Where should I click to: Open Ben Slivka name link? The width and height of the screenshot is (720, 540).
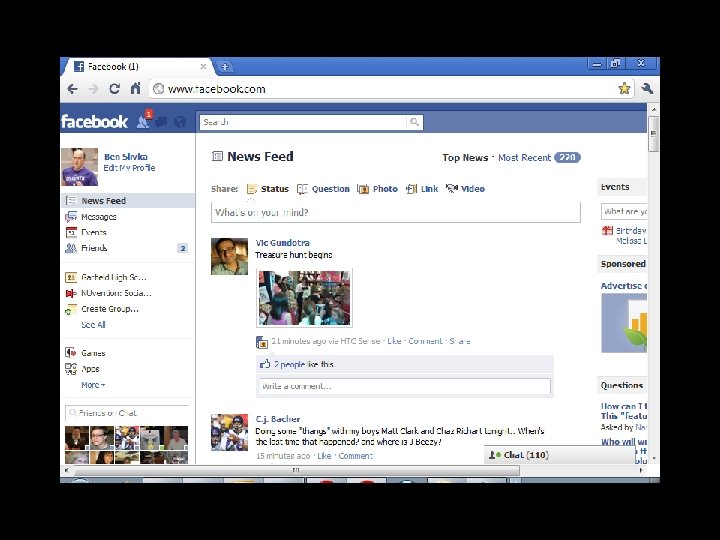(125, 157)
